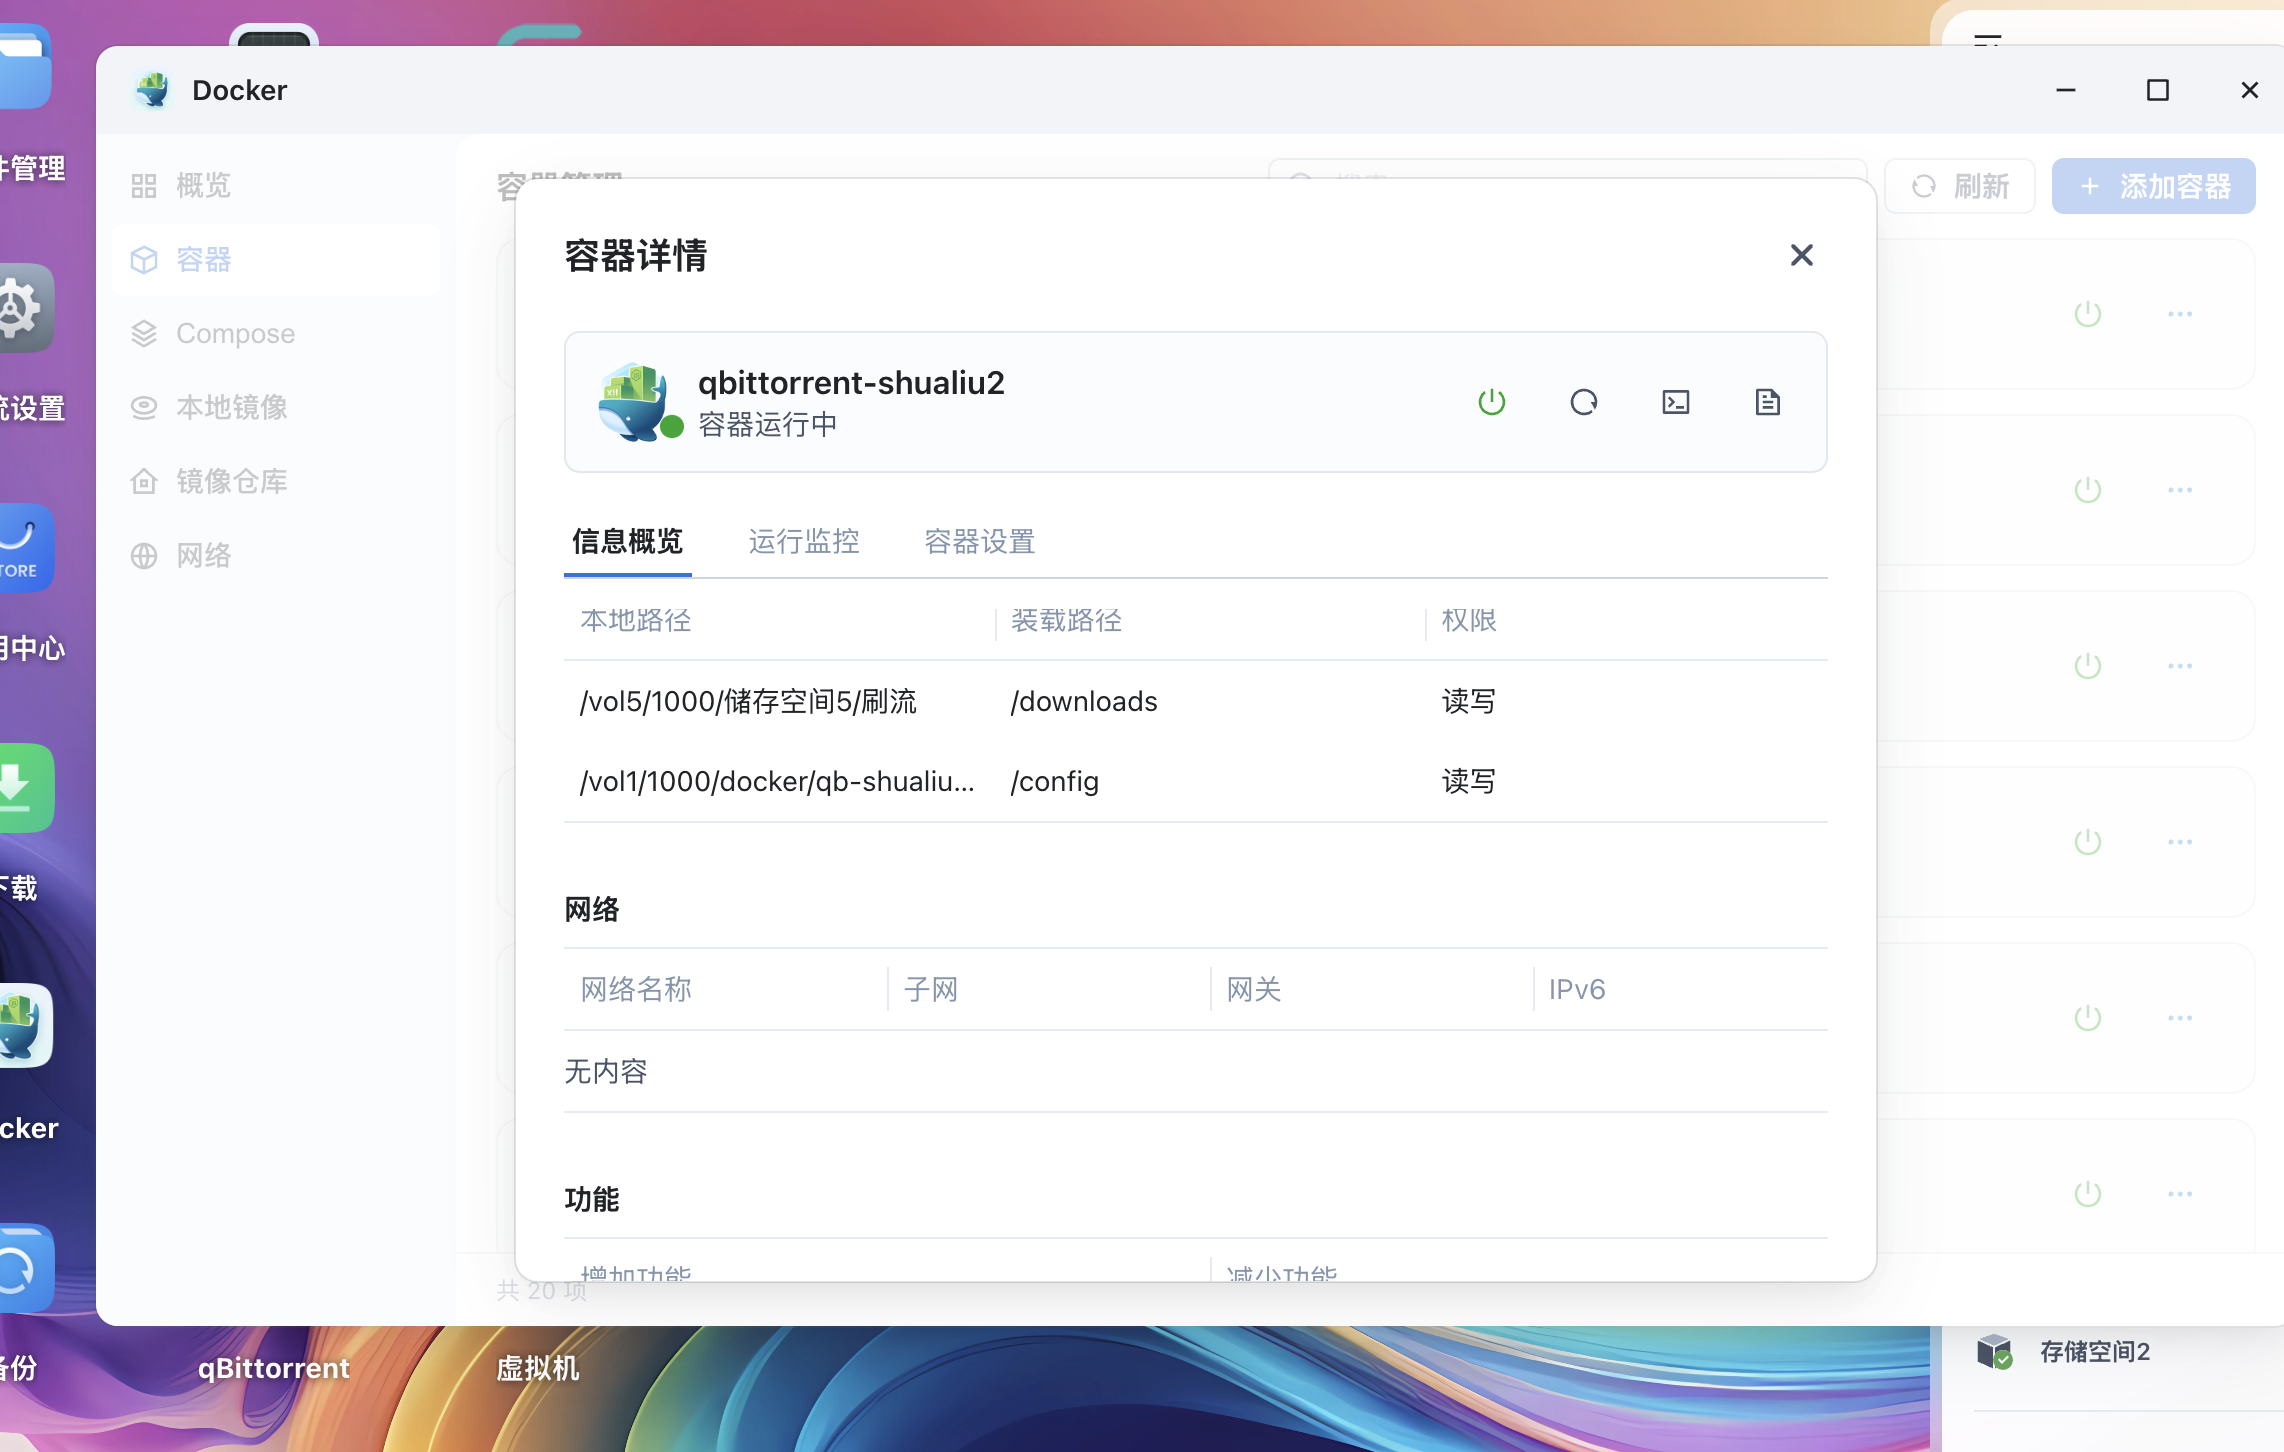Screen dimensions: 2284x1452
Task: Open the app store icon in dock
Action: click(26, 548)
